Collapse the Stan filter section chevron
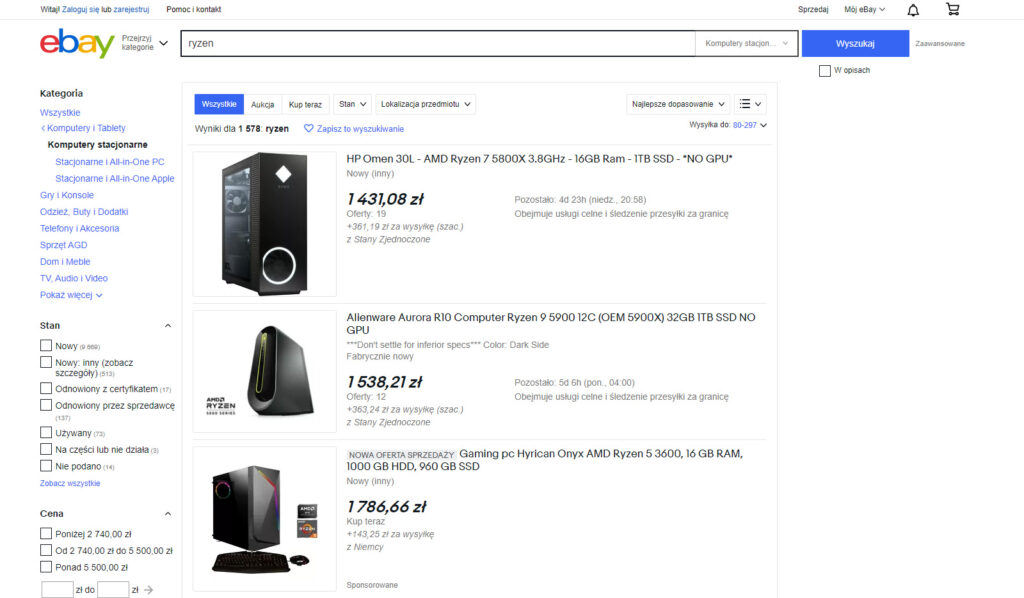The width and height of the screenshot is (1024, 598). point(167,326)
